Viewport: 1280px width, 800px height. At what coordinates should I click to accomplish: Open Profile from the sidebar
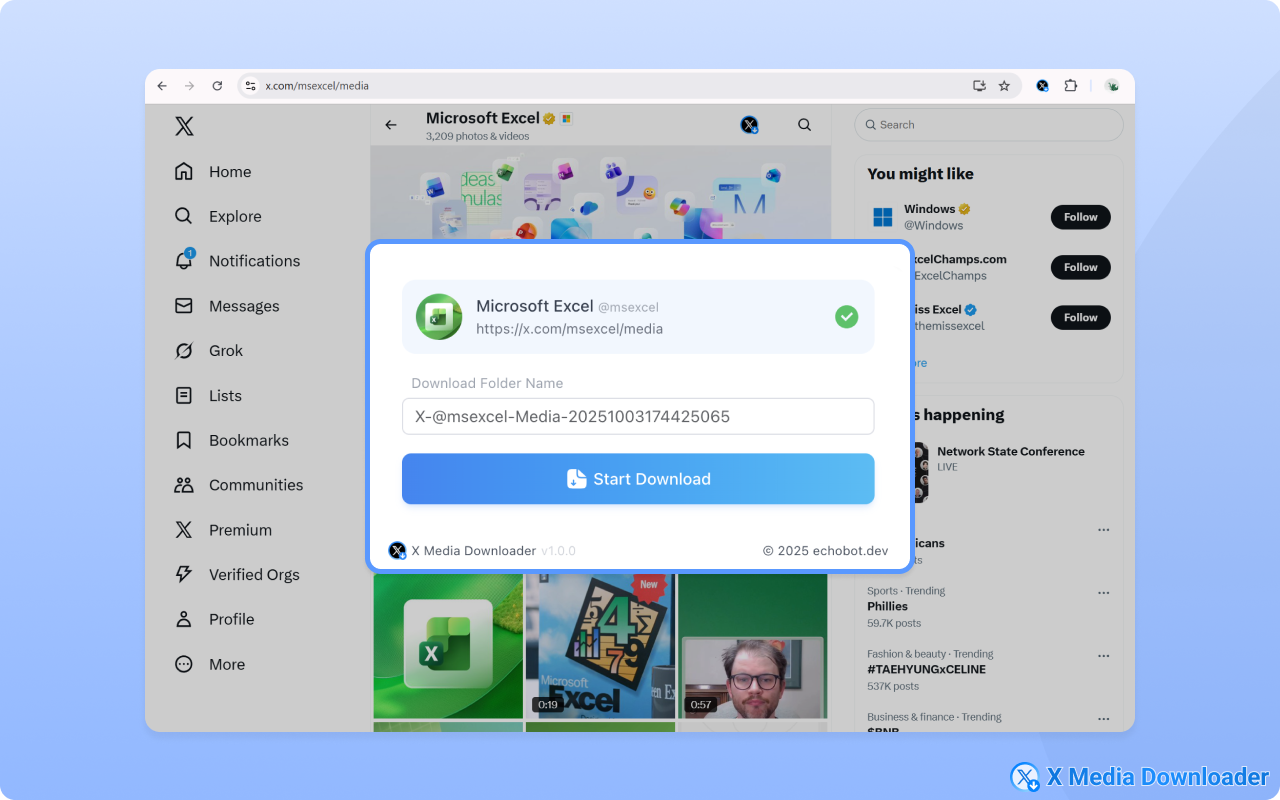(184, 619)
